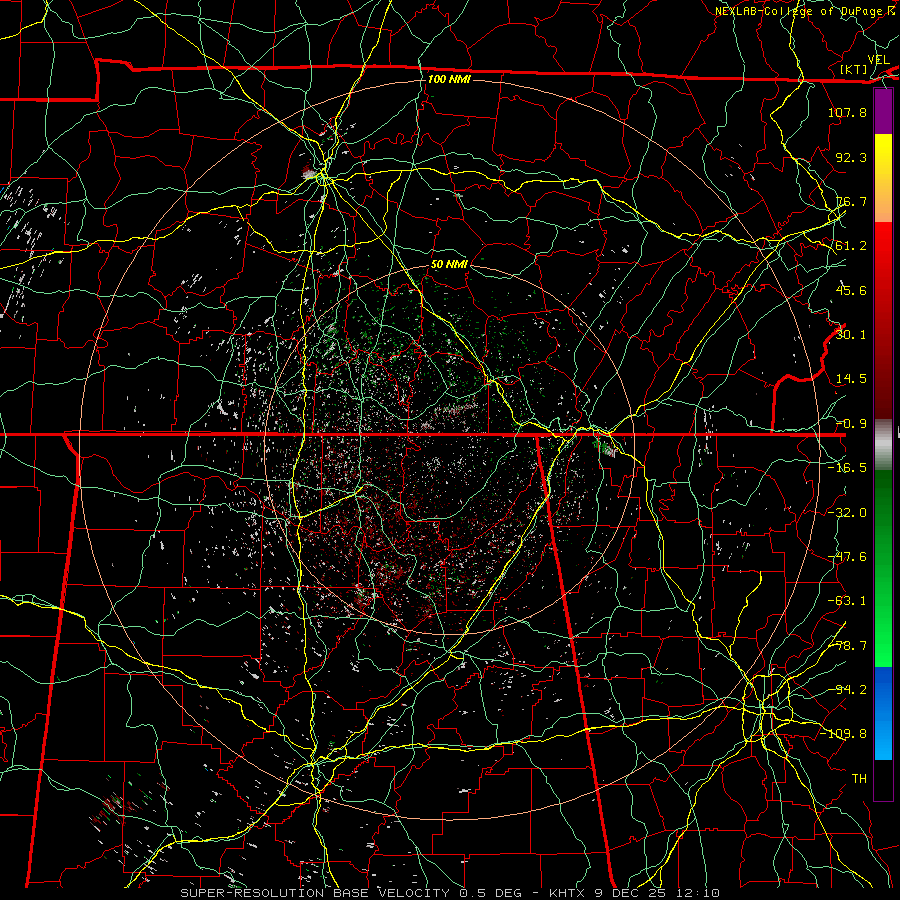900x900 pixels.
Task: Select the -109.8 velocity scale value
Action: click(x=843, y=734)
